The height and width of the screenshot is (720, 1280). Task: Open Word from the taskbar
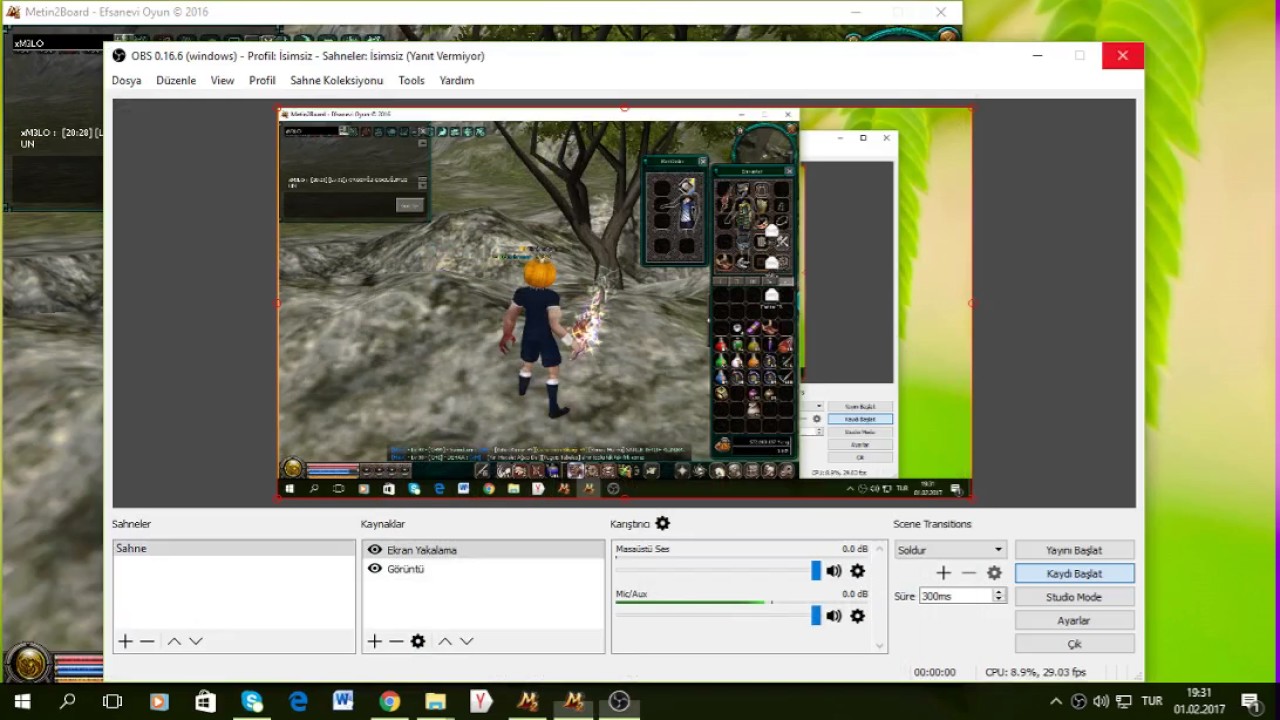tap(343, 702)
